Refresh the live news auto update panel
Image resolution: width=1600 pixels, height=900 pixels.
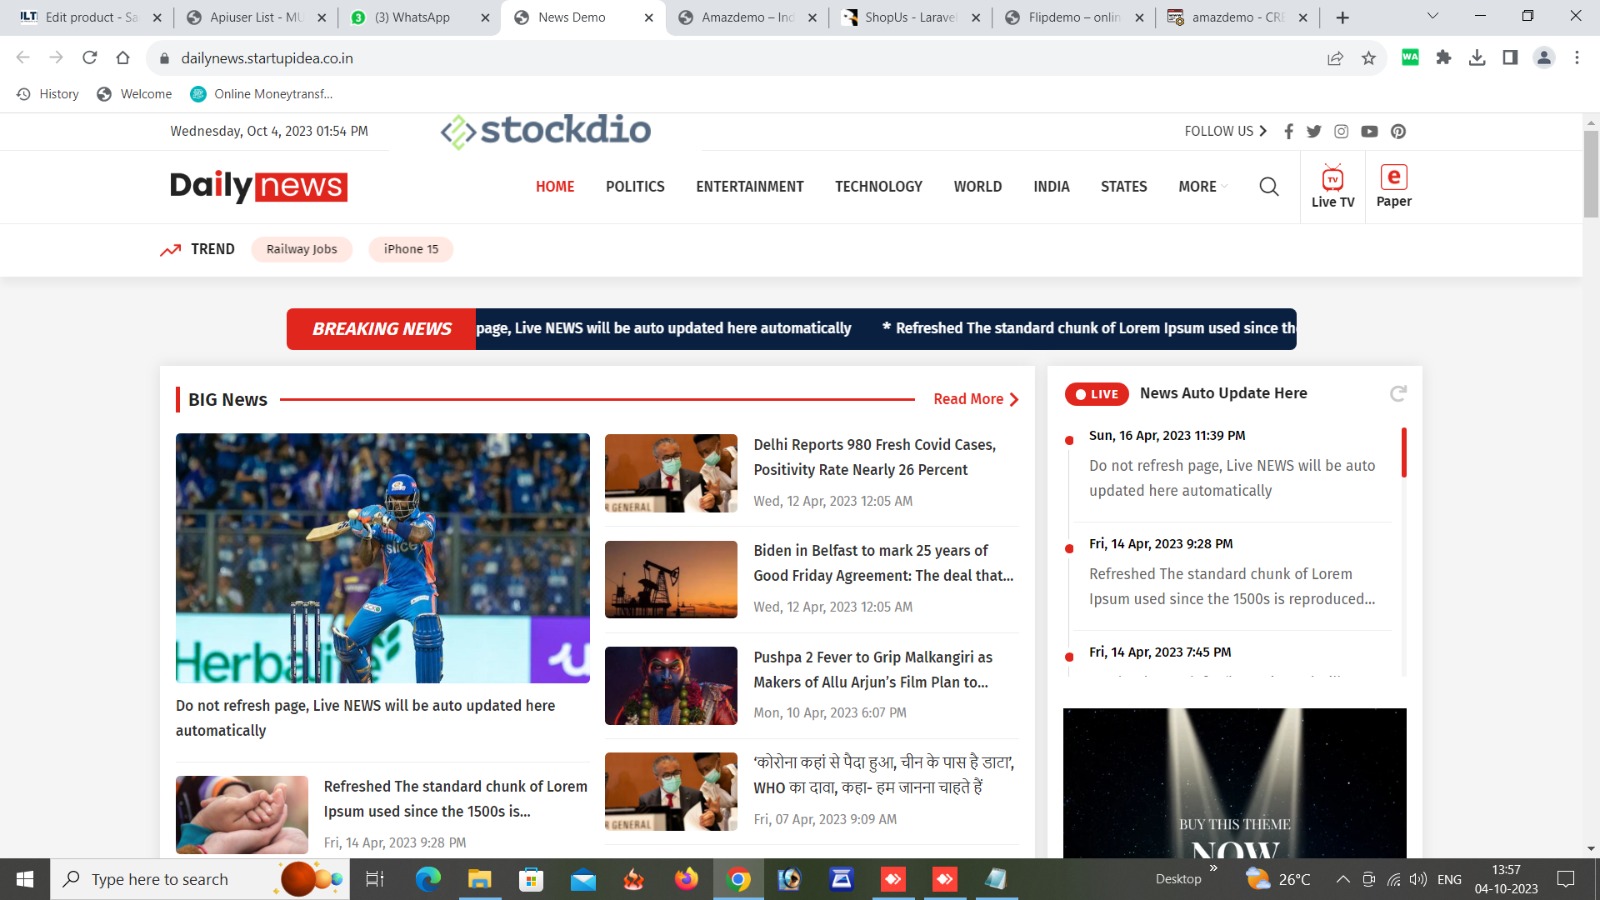coord(1398,394)
